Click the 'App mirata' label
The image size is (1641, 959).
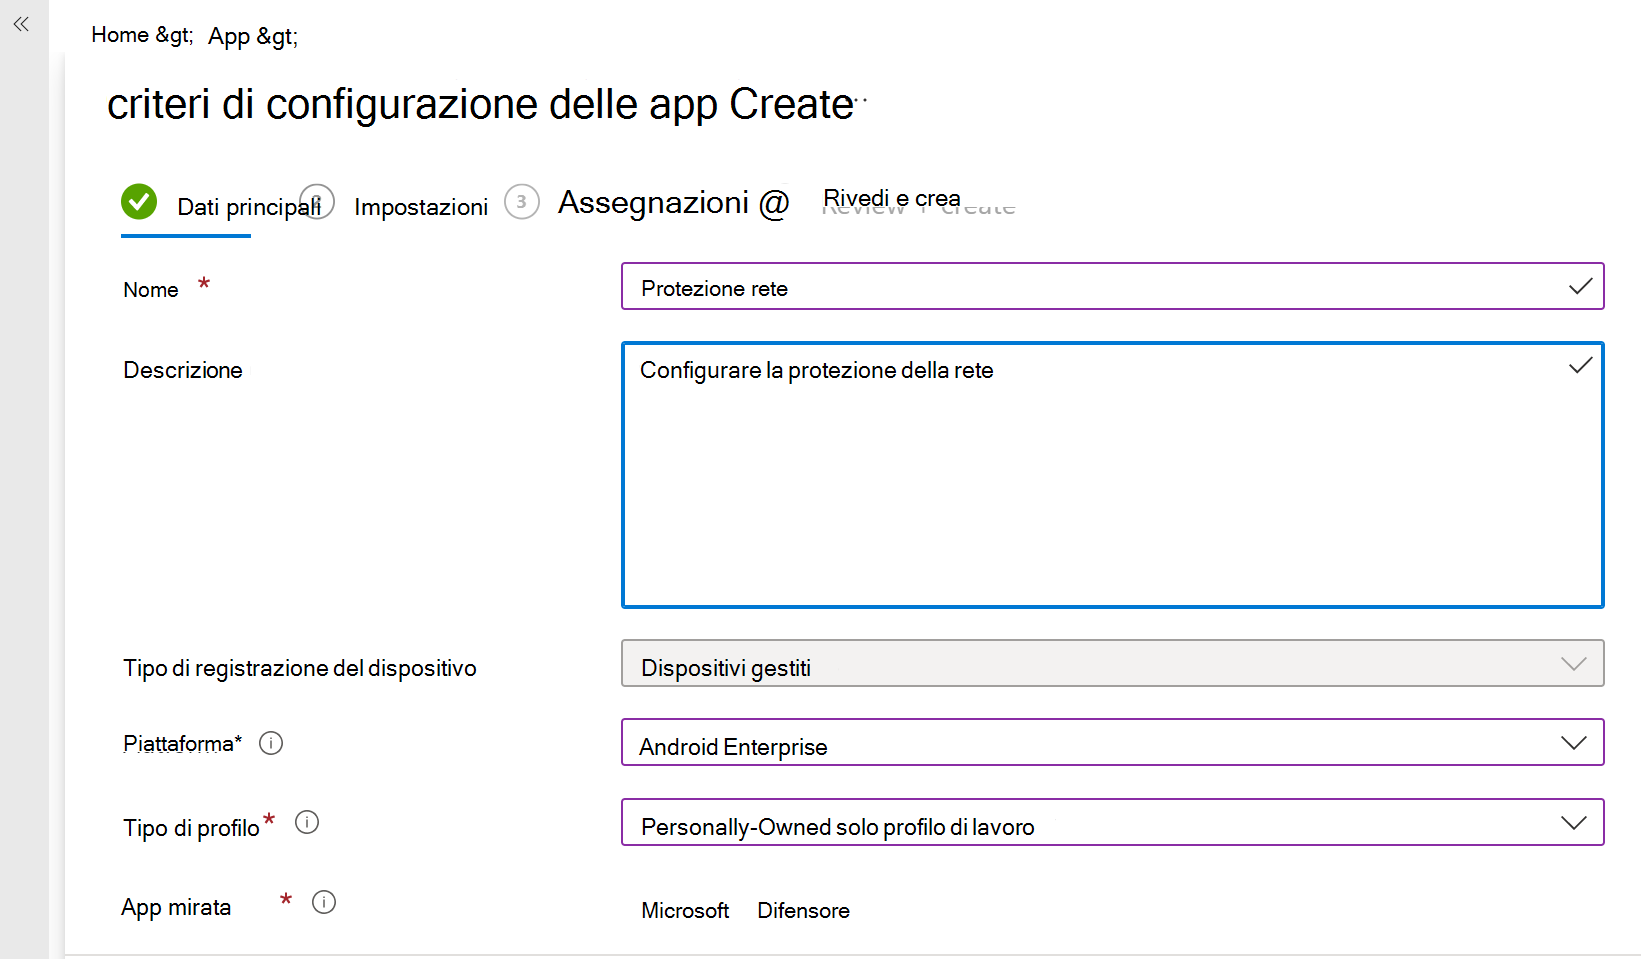(176, 907)
